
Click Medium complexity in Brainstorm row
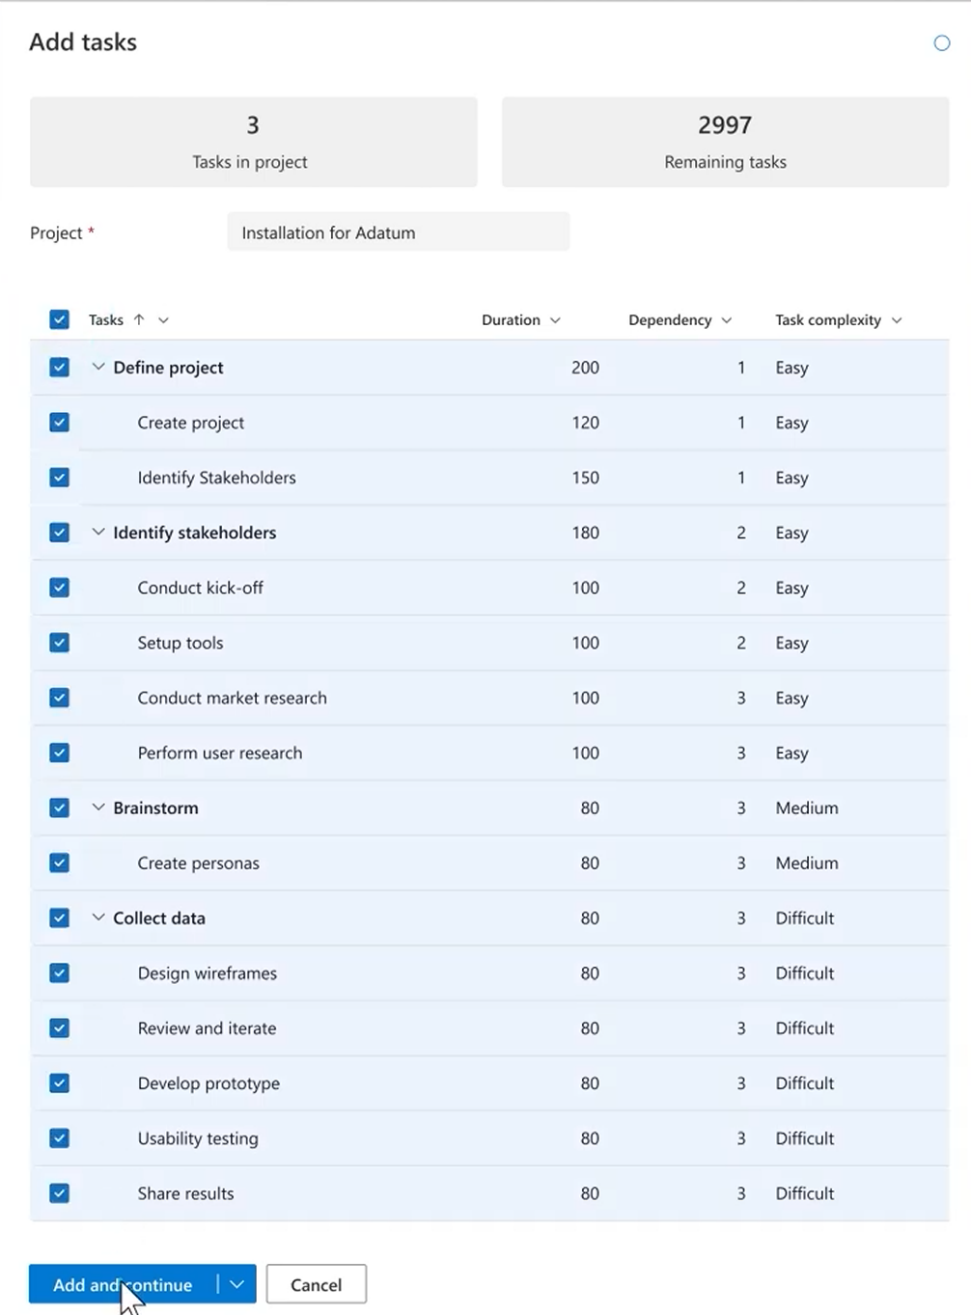click(x=807, y=808)
